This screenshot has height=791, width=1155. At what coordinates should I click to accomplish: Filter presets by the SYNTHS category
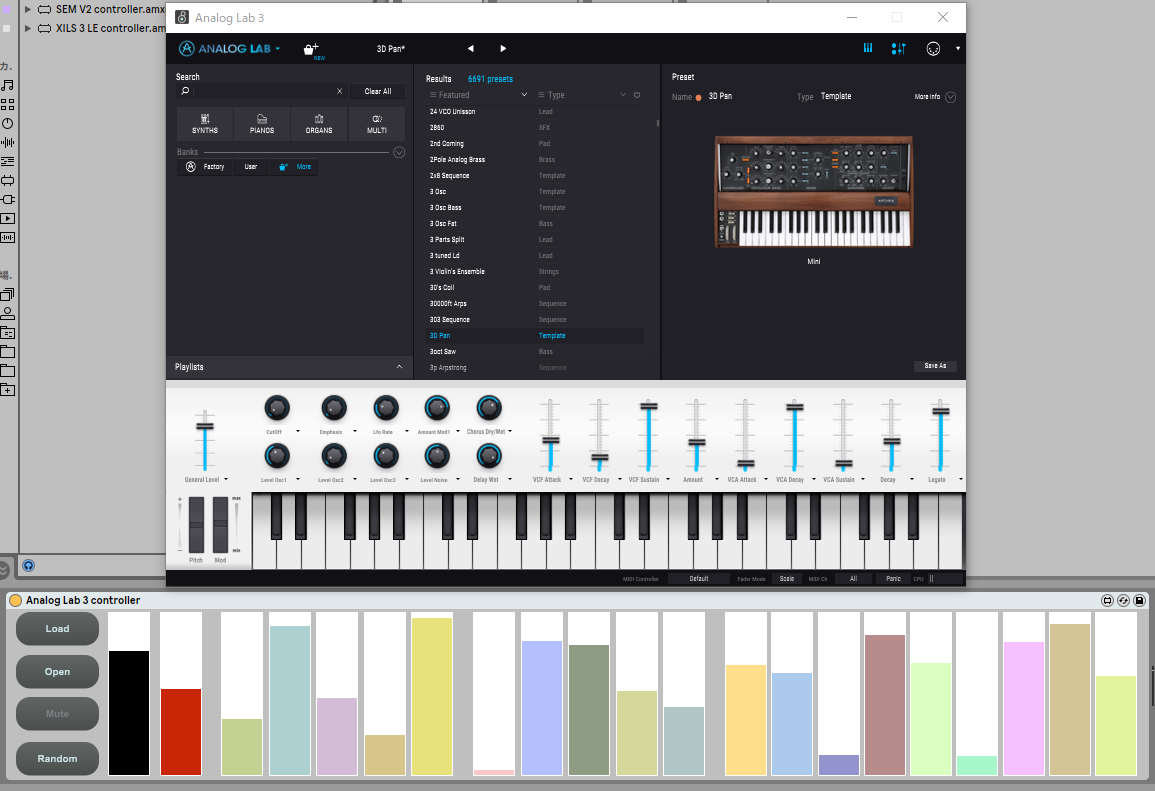pyautogui.click(x=205, y=124)
